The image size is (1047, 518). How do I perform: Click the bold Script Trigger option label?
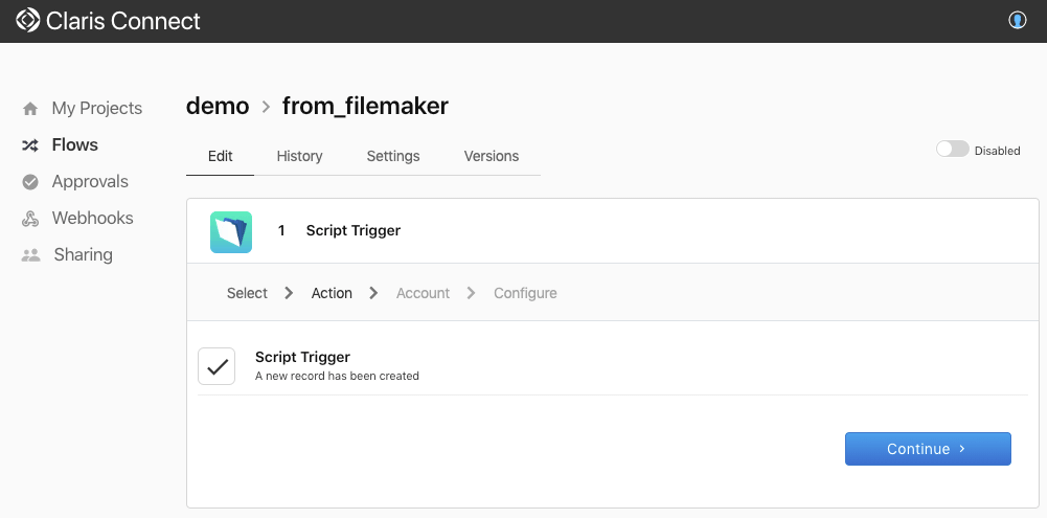coord(302,357)
